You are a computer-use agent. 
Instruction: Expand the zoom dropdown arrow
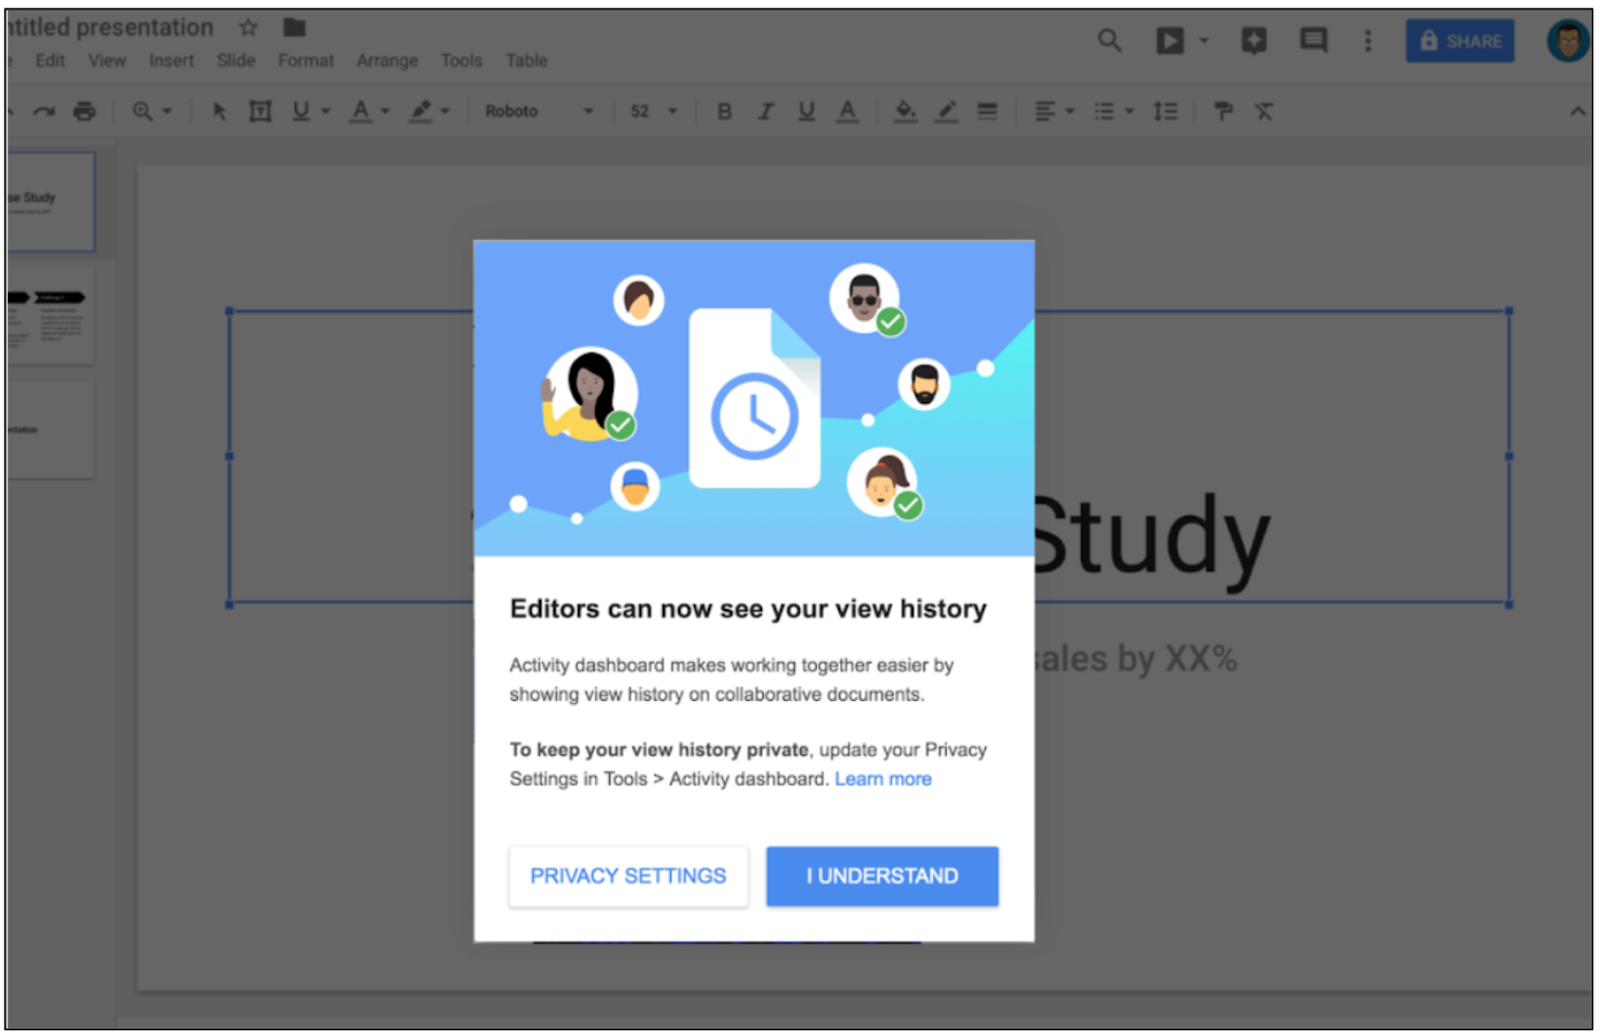pyautogui.click(x=167, y=111)
